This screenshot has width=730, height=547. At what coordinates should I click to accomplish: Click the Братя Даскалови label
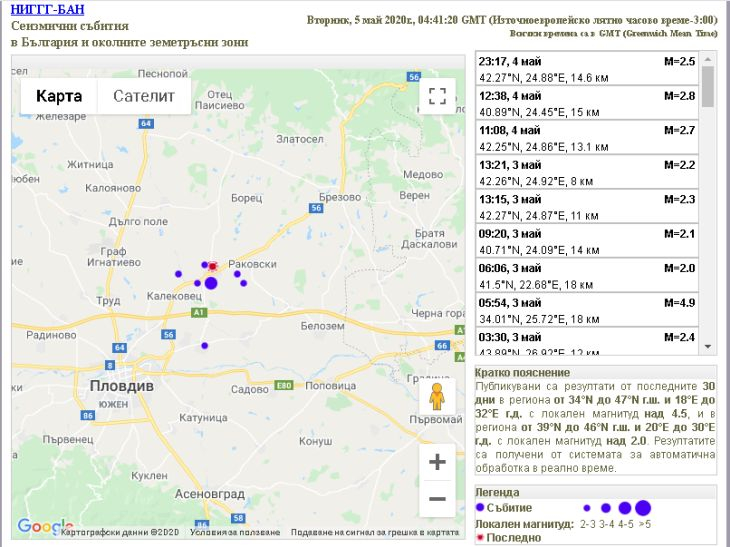click(429, 238)
